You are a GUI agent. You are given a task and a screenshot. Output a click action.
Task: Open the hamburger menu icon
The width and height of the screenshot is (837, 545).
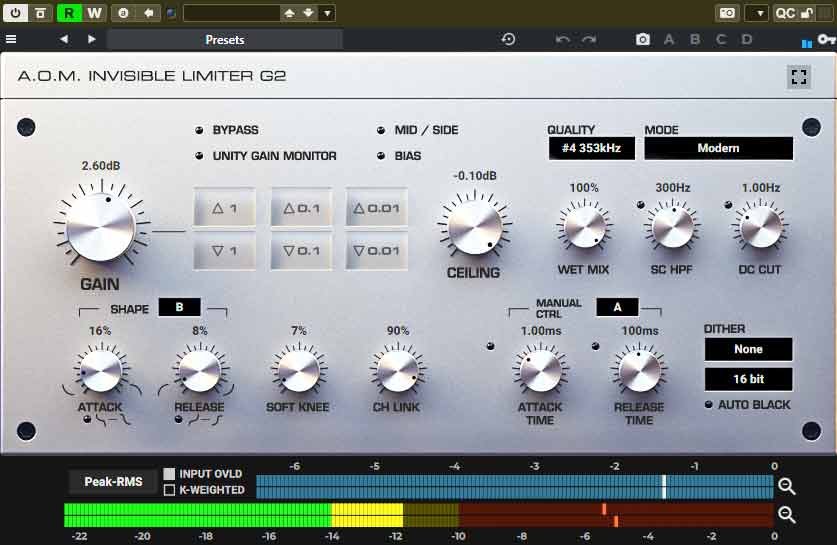point(11,39)
